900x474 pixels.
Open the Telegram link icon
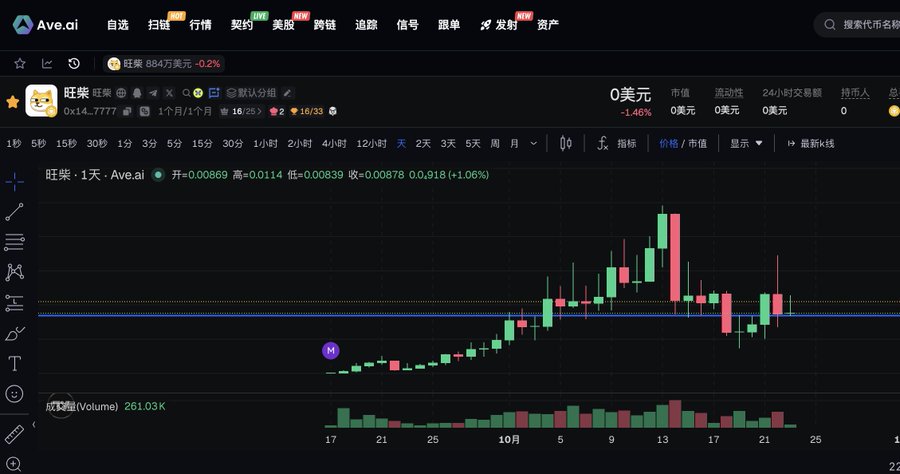click(x=153, y=92)
